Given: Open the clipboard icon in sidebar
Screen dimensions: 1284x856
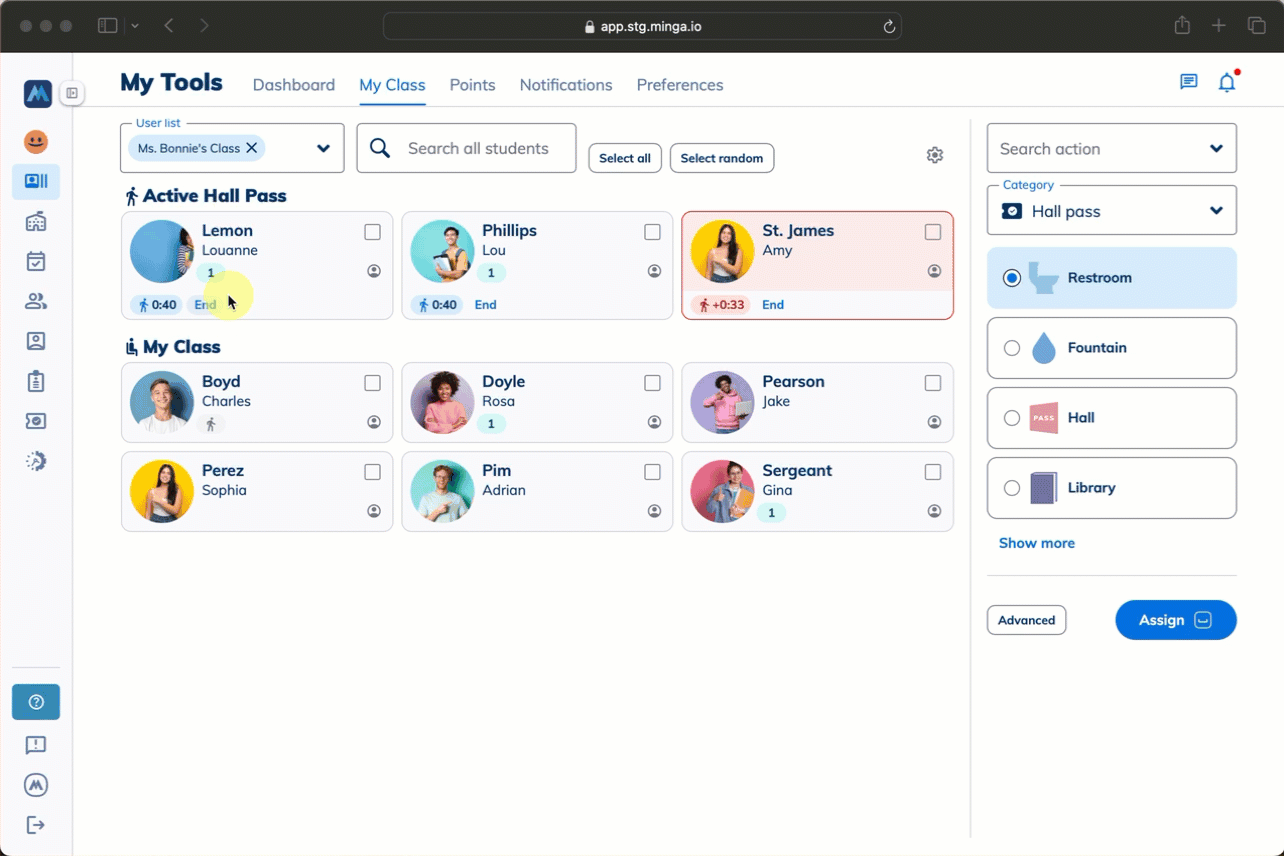Looking at the screenshot, I should tap(36, 381).
